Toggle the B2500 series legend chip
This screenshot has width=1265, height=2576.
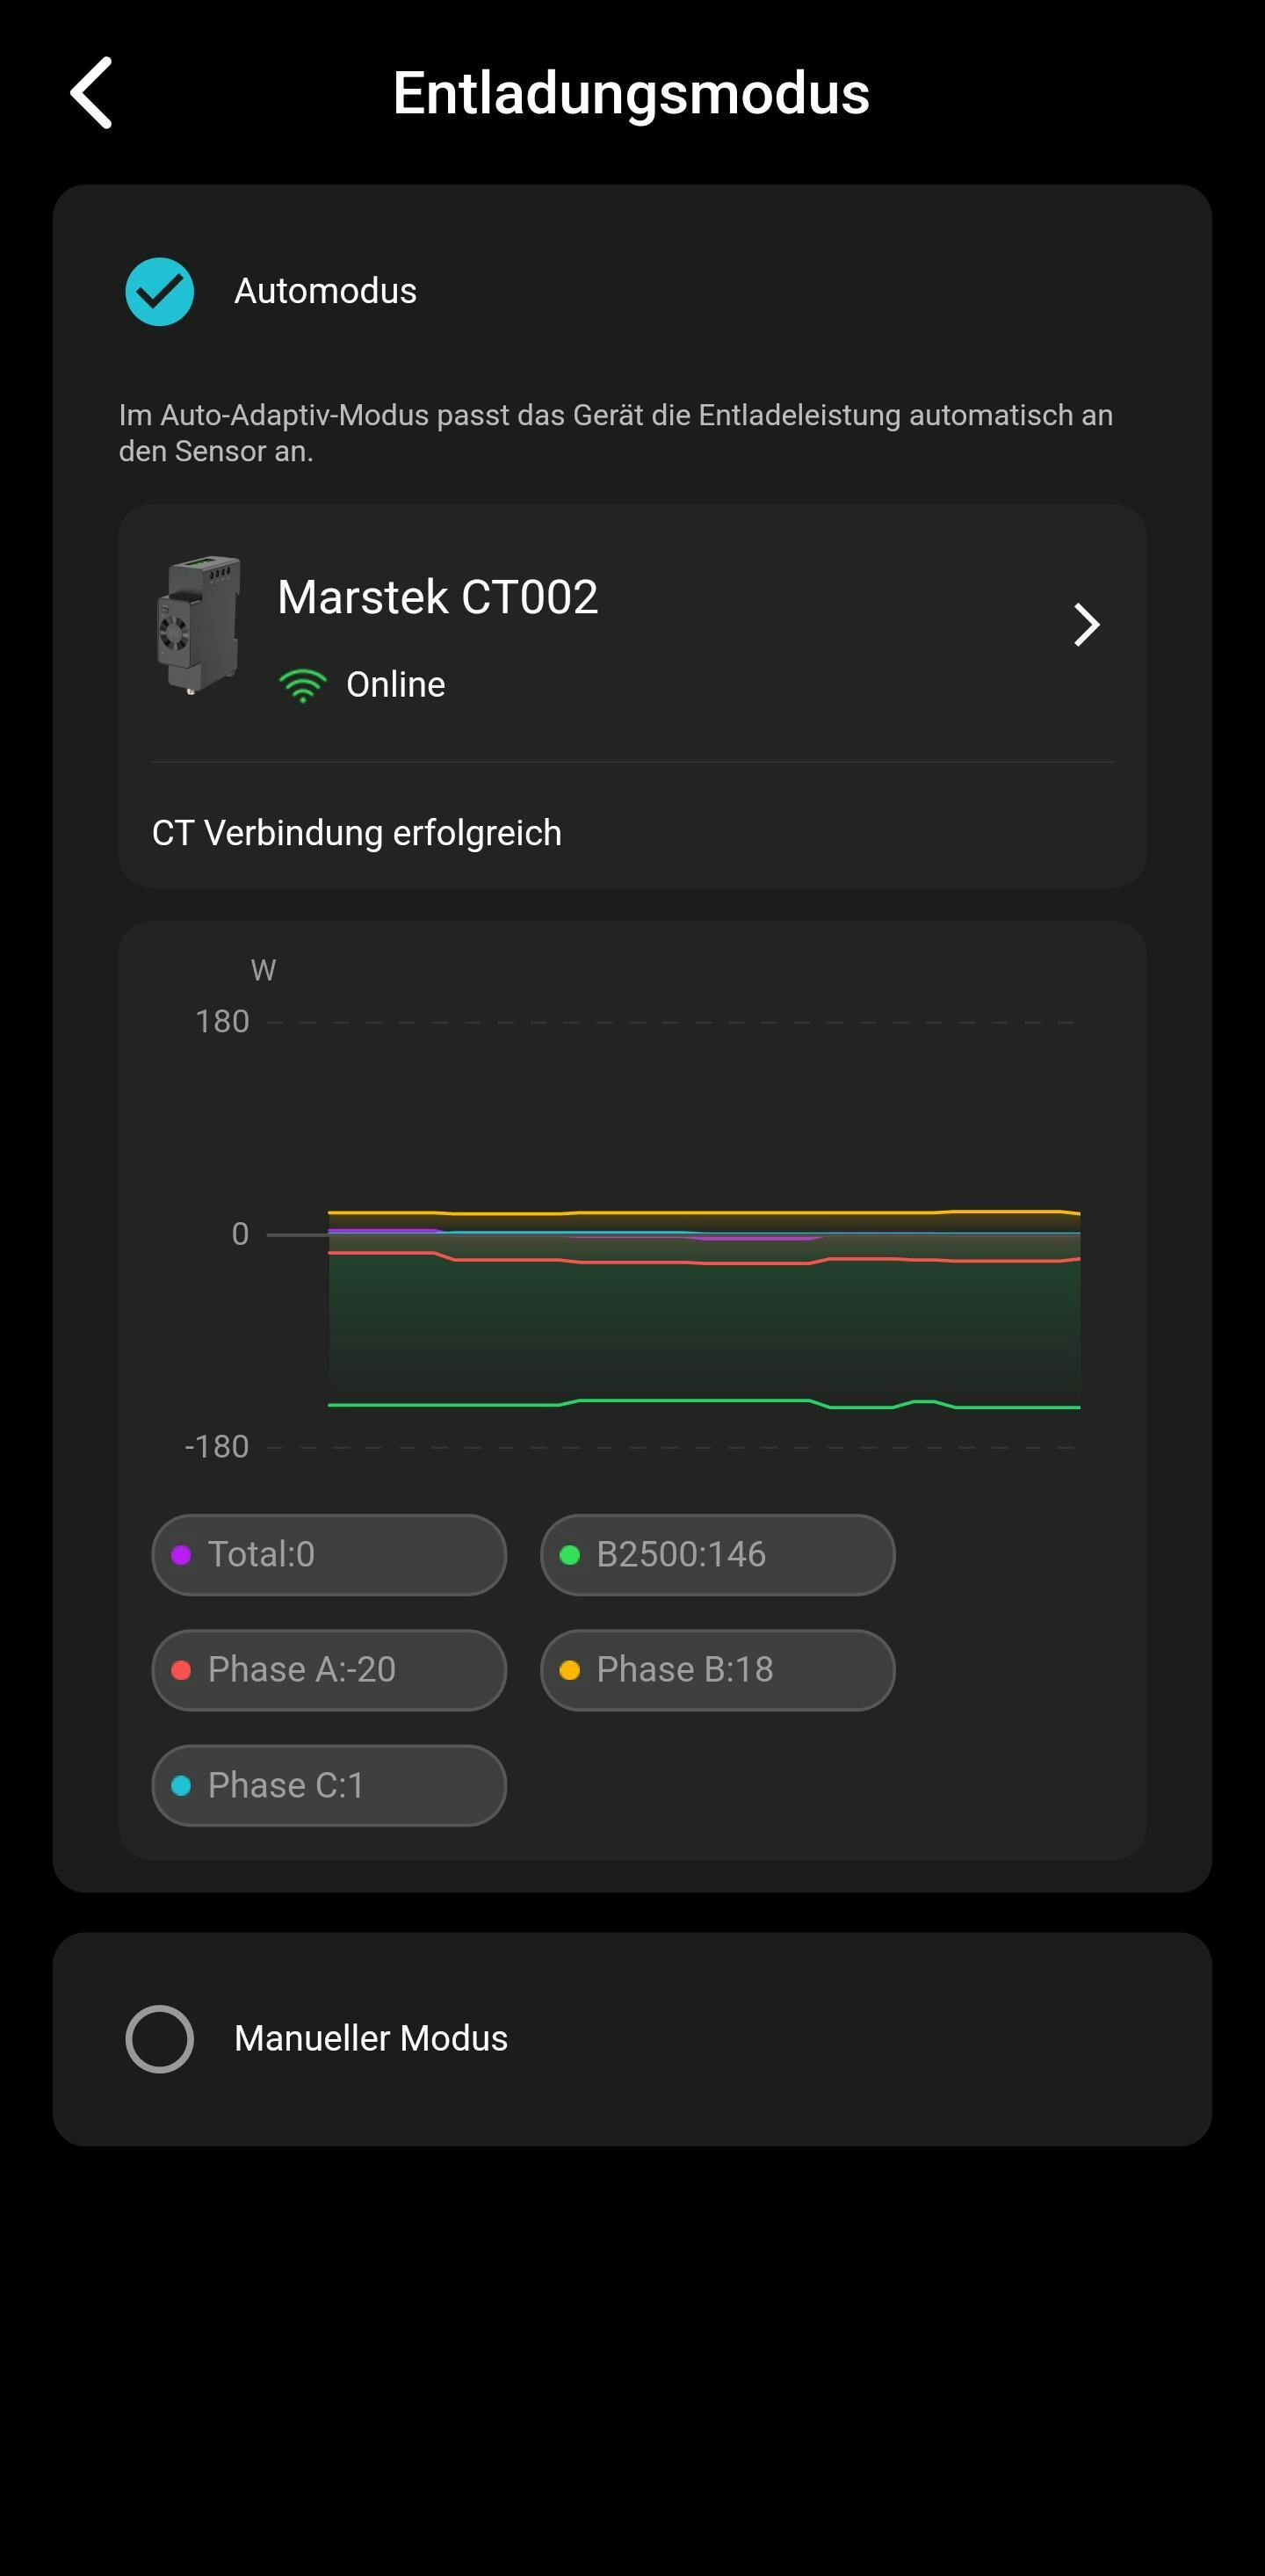pos(717,1555)
